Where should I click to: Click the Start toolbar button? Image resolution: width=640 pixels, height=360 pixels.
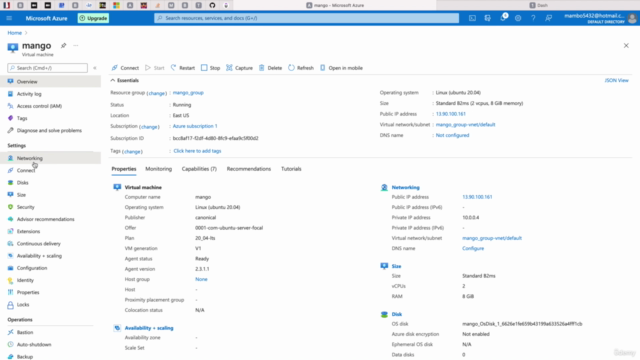(155, 68)
